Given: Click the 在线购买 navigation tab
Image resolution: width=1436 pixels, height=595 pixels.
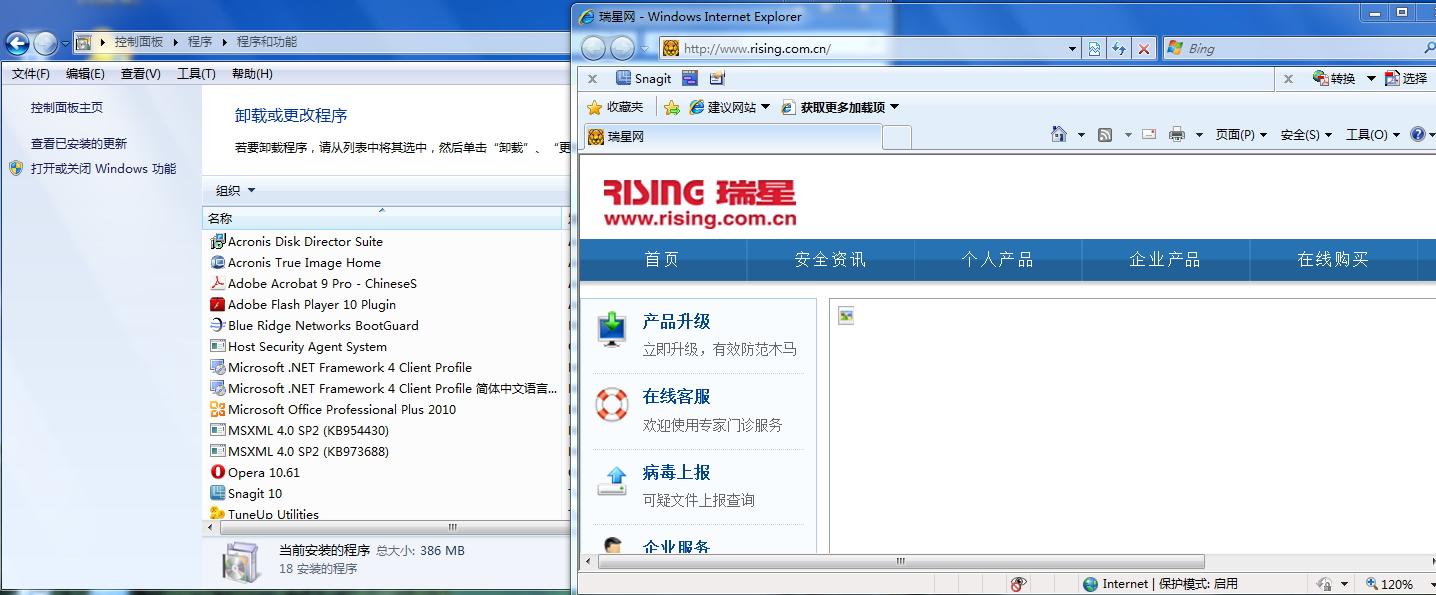Looking at the screenshot, I should (x=1333, y=260).
